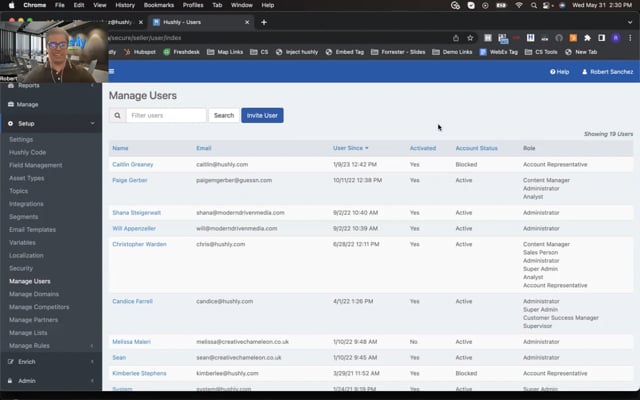Viewport: 640px width, 400px height.
Task: Click the magnifier icon beside Filter users
Action: coord(117,115)
